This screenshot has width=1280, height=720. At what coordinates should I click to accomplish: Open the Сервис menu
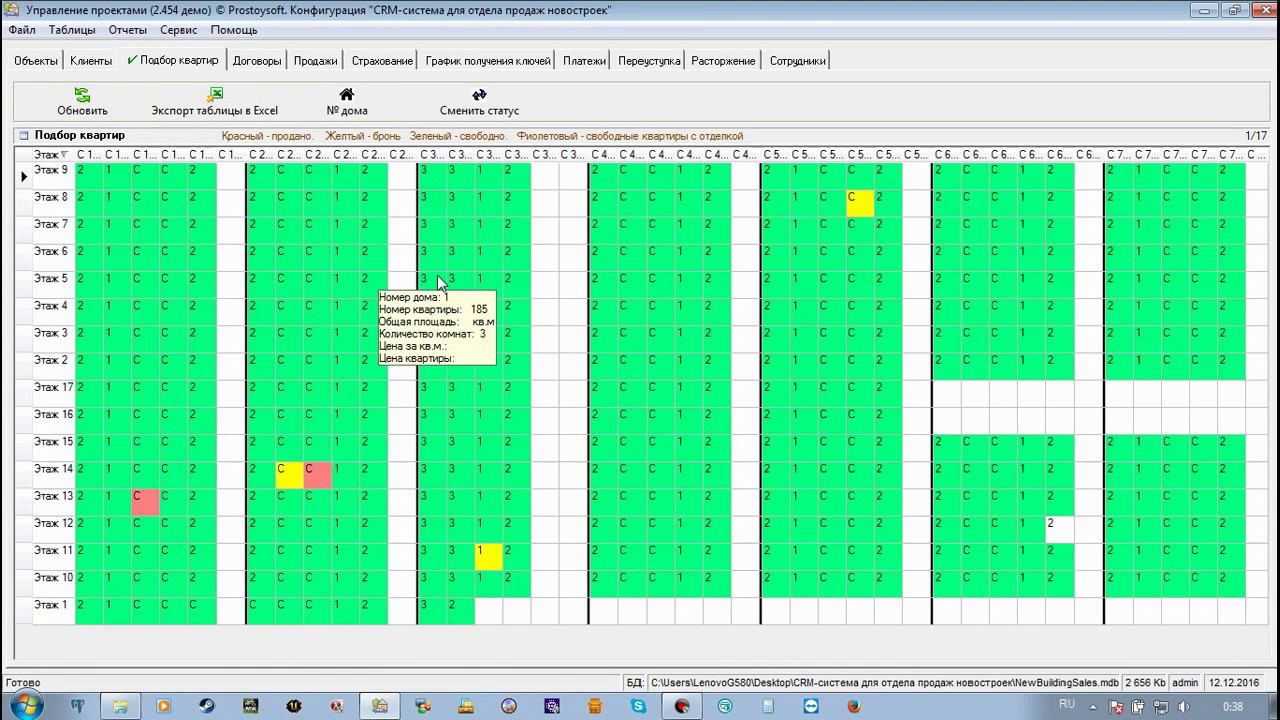click(179, 30)
